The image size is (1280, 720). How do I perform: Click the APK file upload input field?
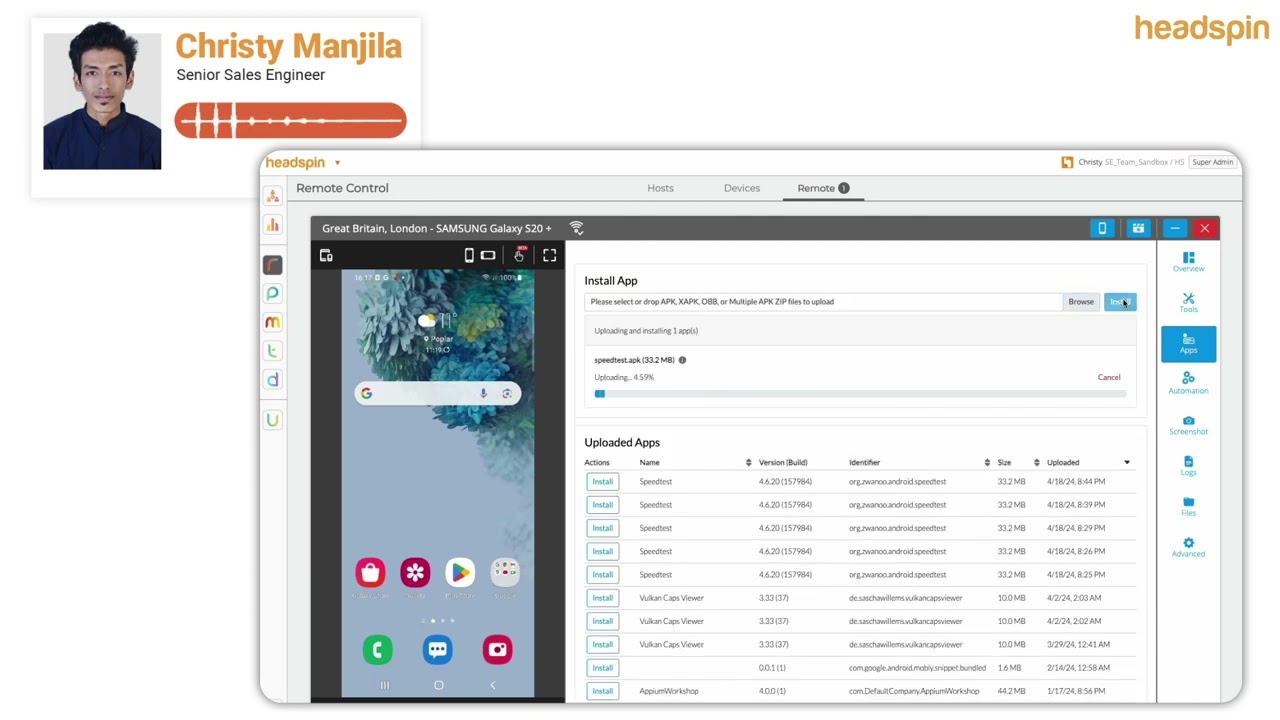(x=824, y=302)
